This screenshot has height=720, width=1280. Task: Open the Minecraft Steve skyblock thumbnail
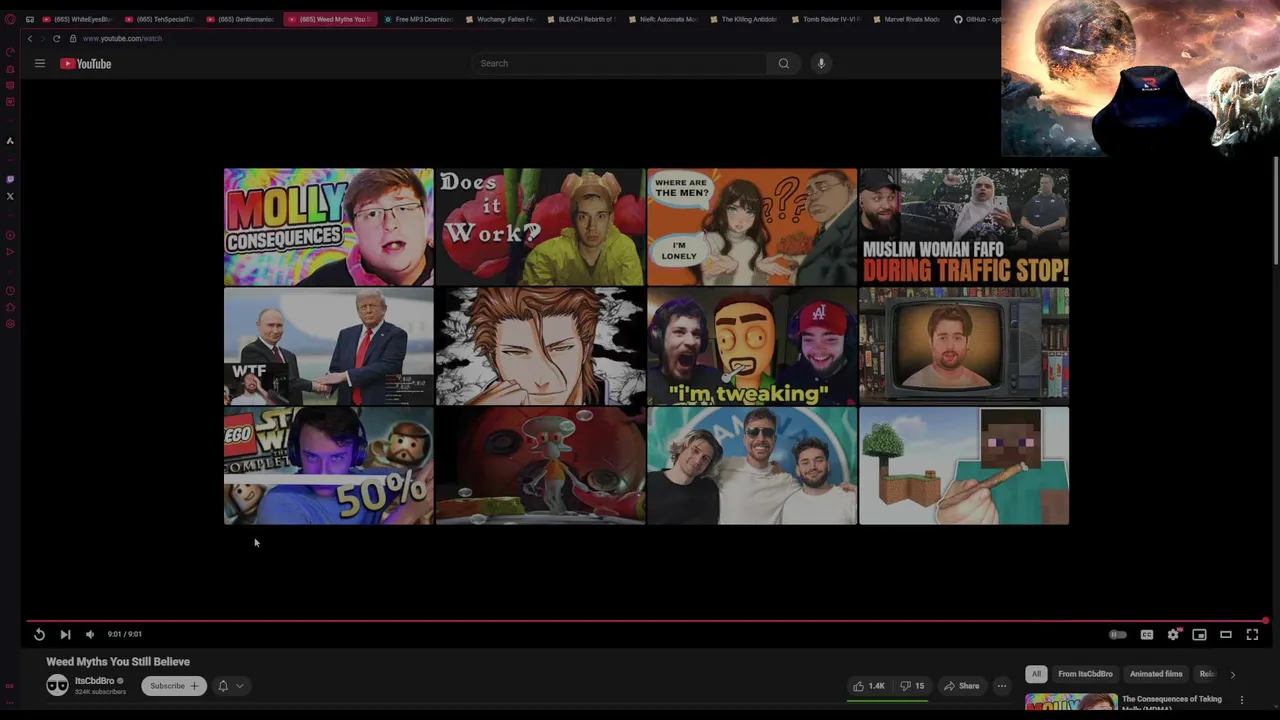pos(964,466)
